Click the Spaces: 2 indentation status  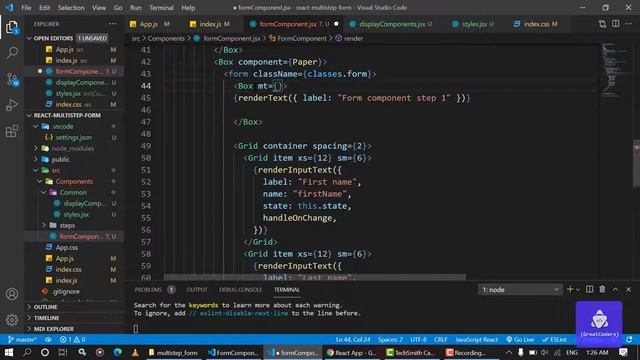pos(390,340)
